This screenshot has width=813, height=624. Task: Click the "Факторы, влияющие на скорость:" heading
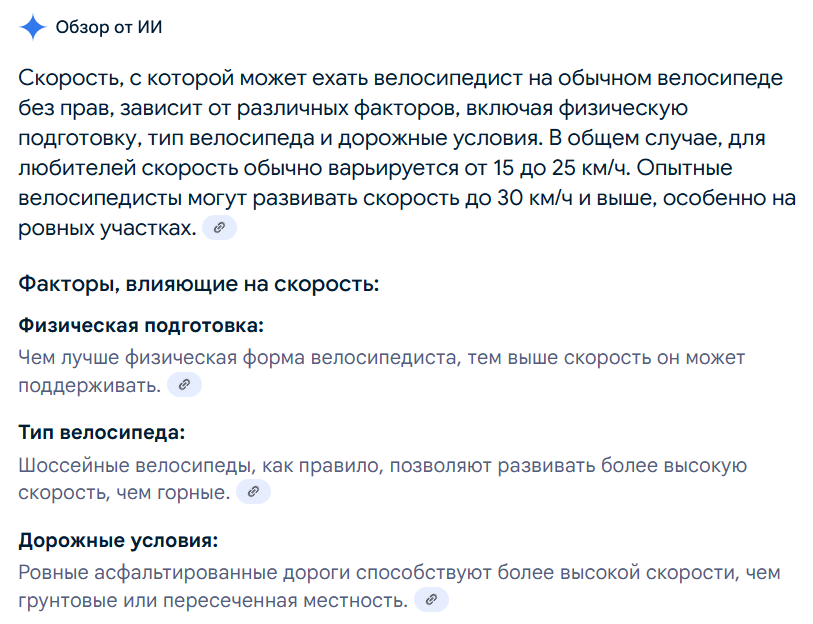(199, 283)
